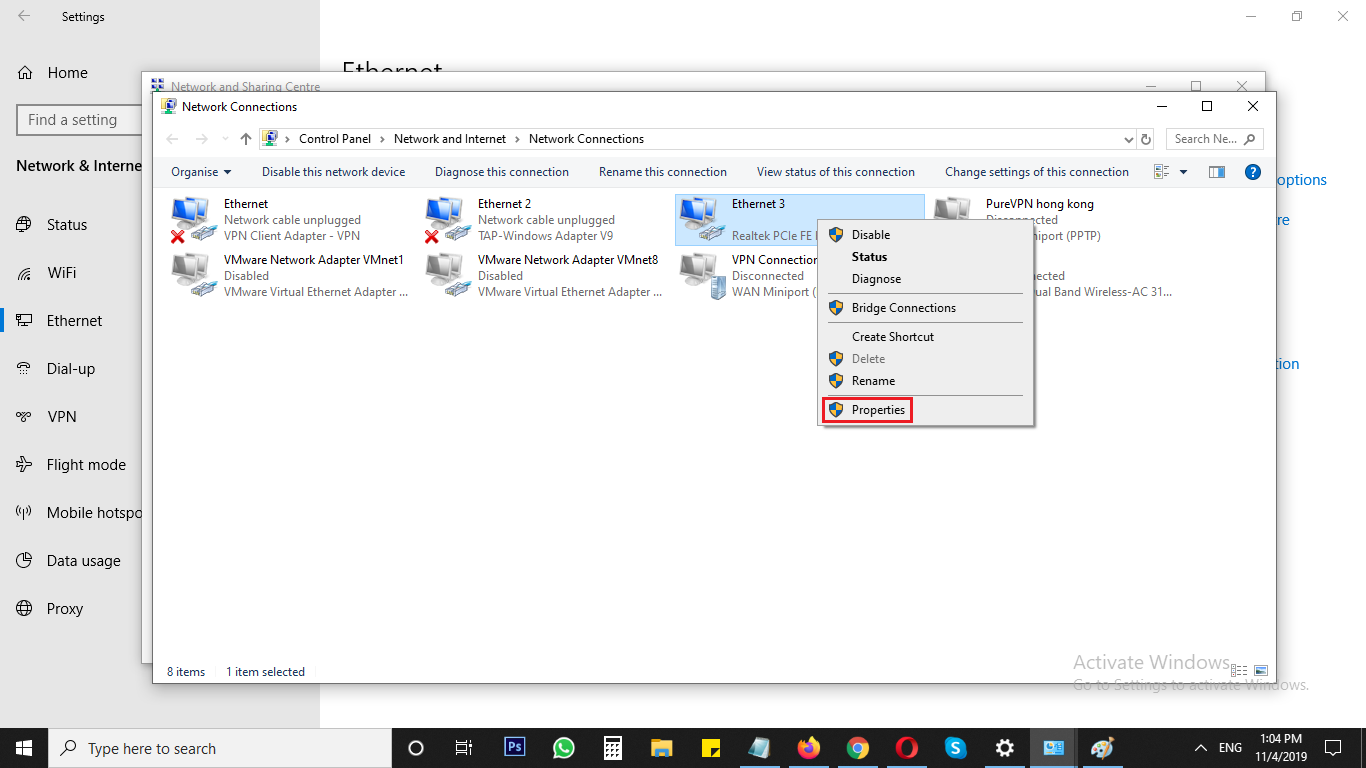Click the Search Network Connections box
The width and height of the screenshot is (1366, 768).
[1214, 139]
